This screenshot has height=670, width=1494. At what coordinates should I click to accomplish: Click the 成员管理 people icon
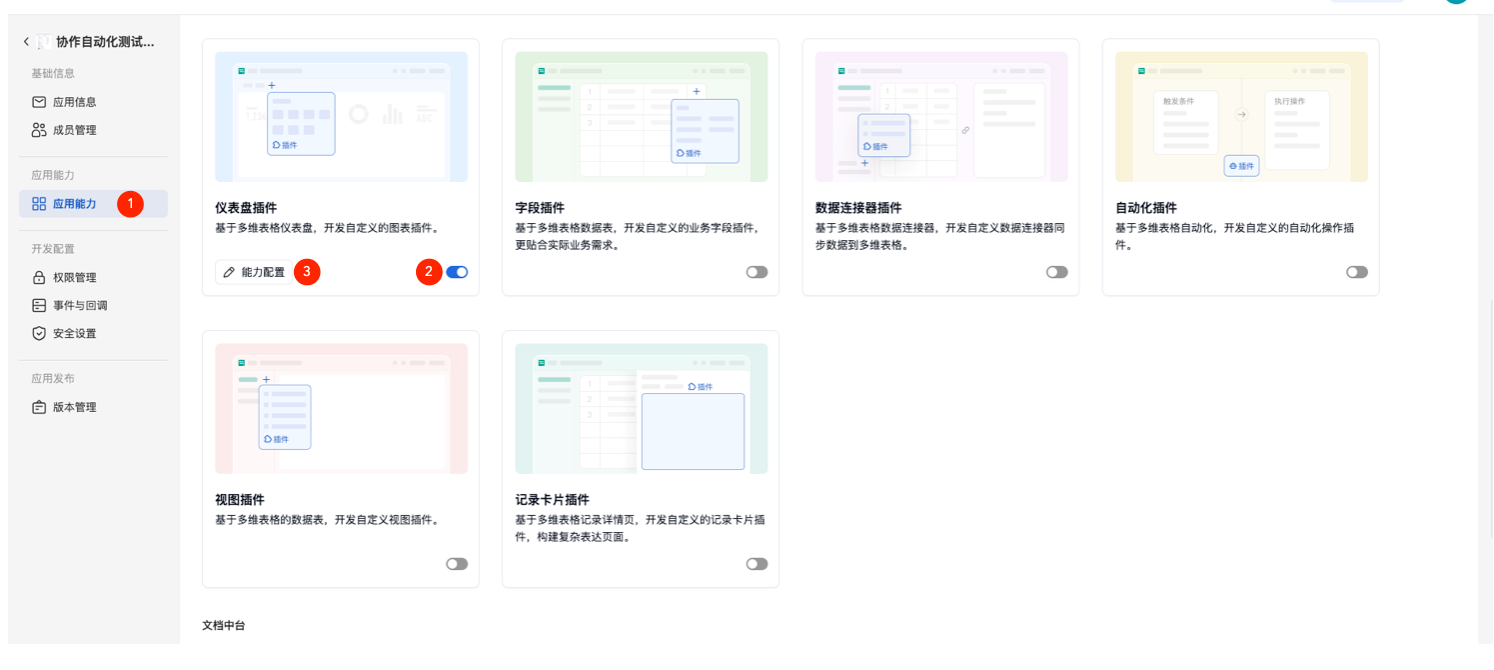[x=39, y=130]
